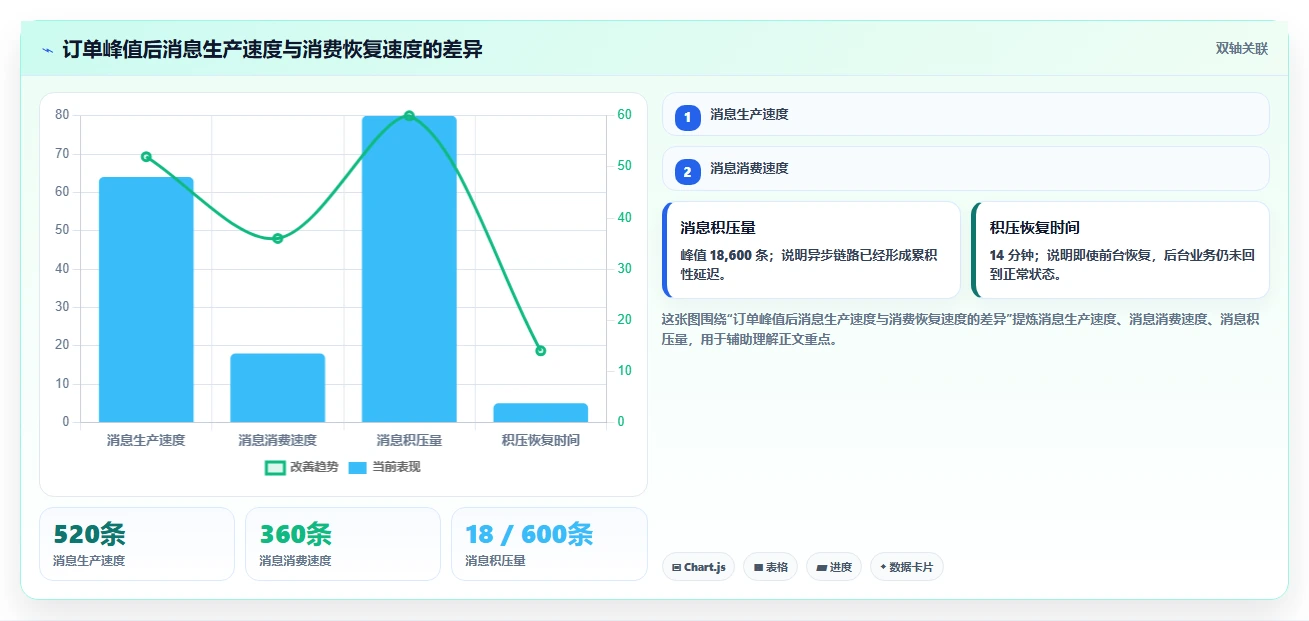Open the 积压恢复时间 info card
This screenshot has height=621, width=1309.
click(1120, 250)
